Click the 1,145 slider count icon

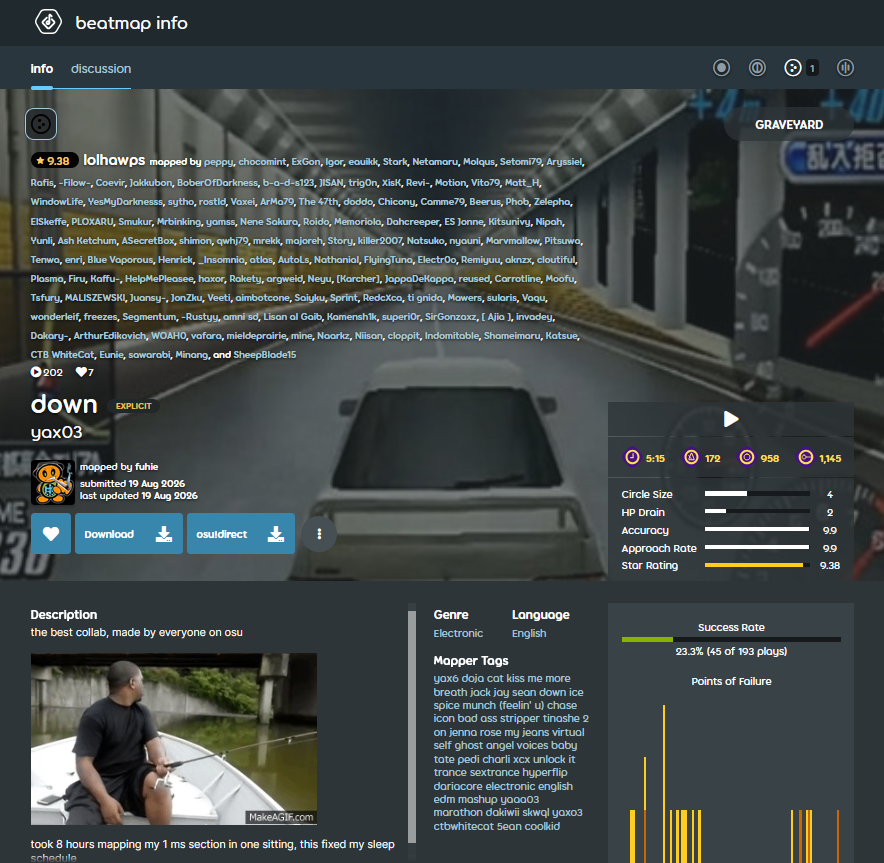pos(806,457)
